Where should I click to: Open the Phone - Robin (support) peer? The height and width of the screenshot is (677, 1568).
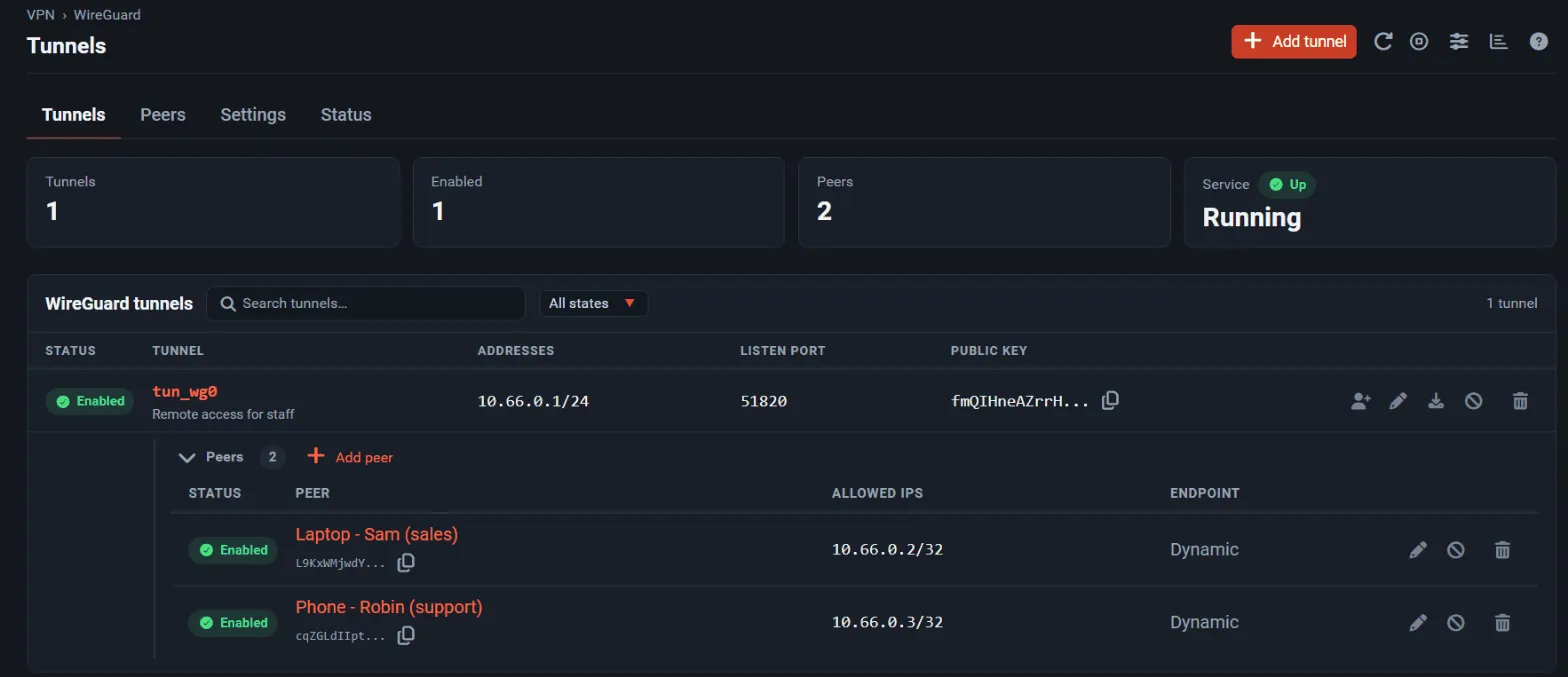(389, 607)
